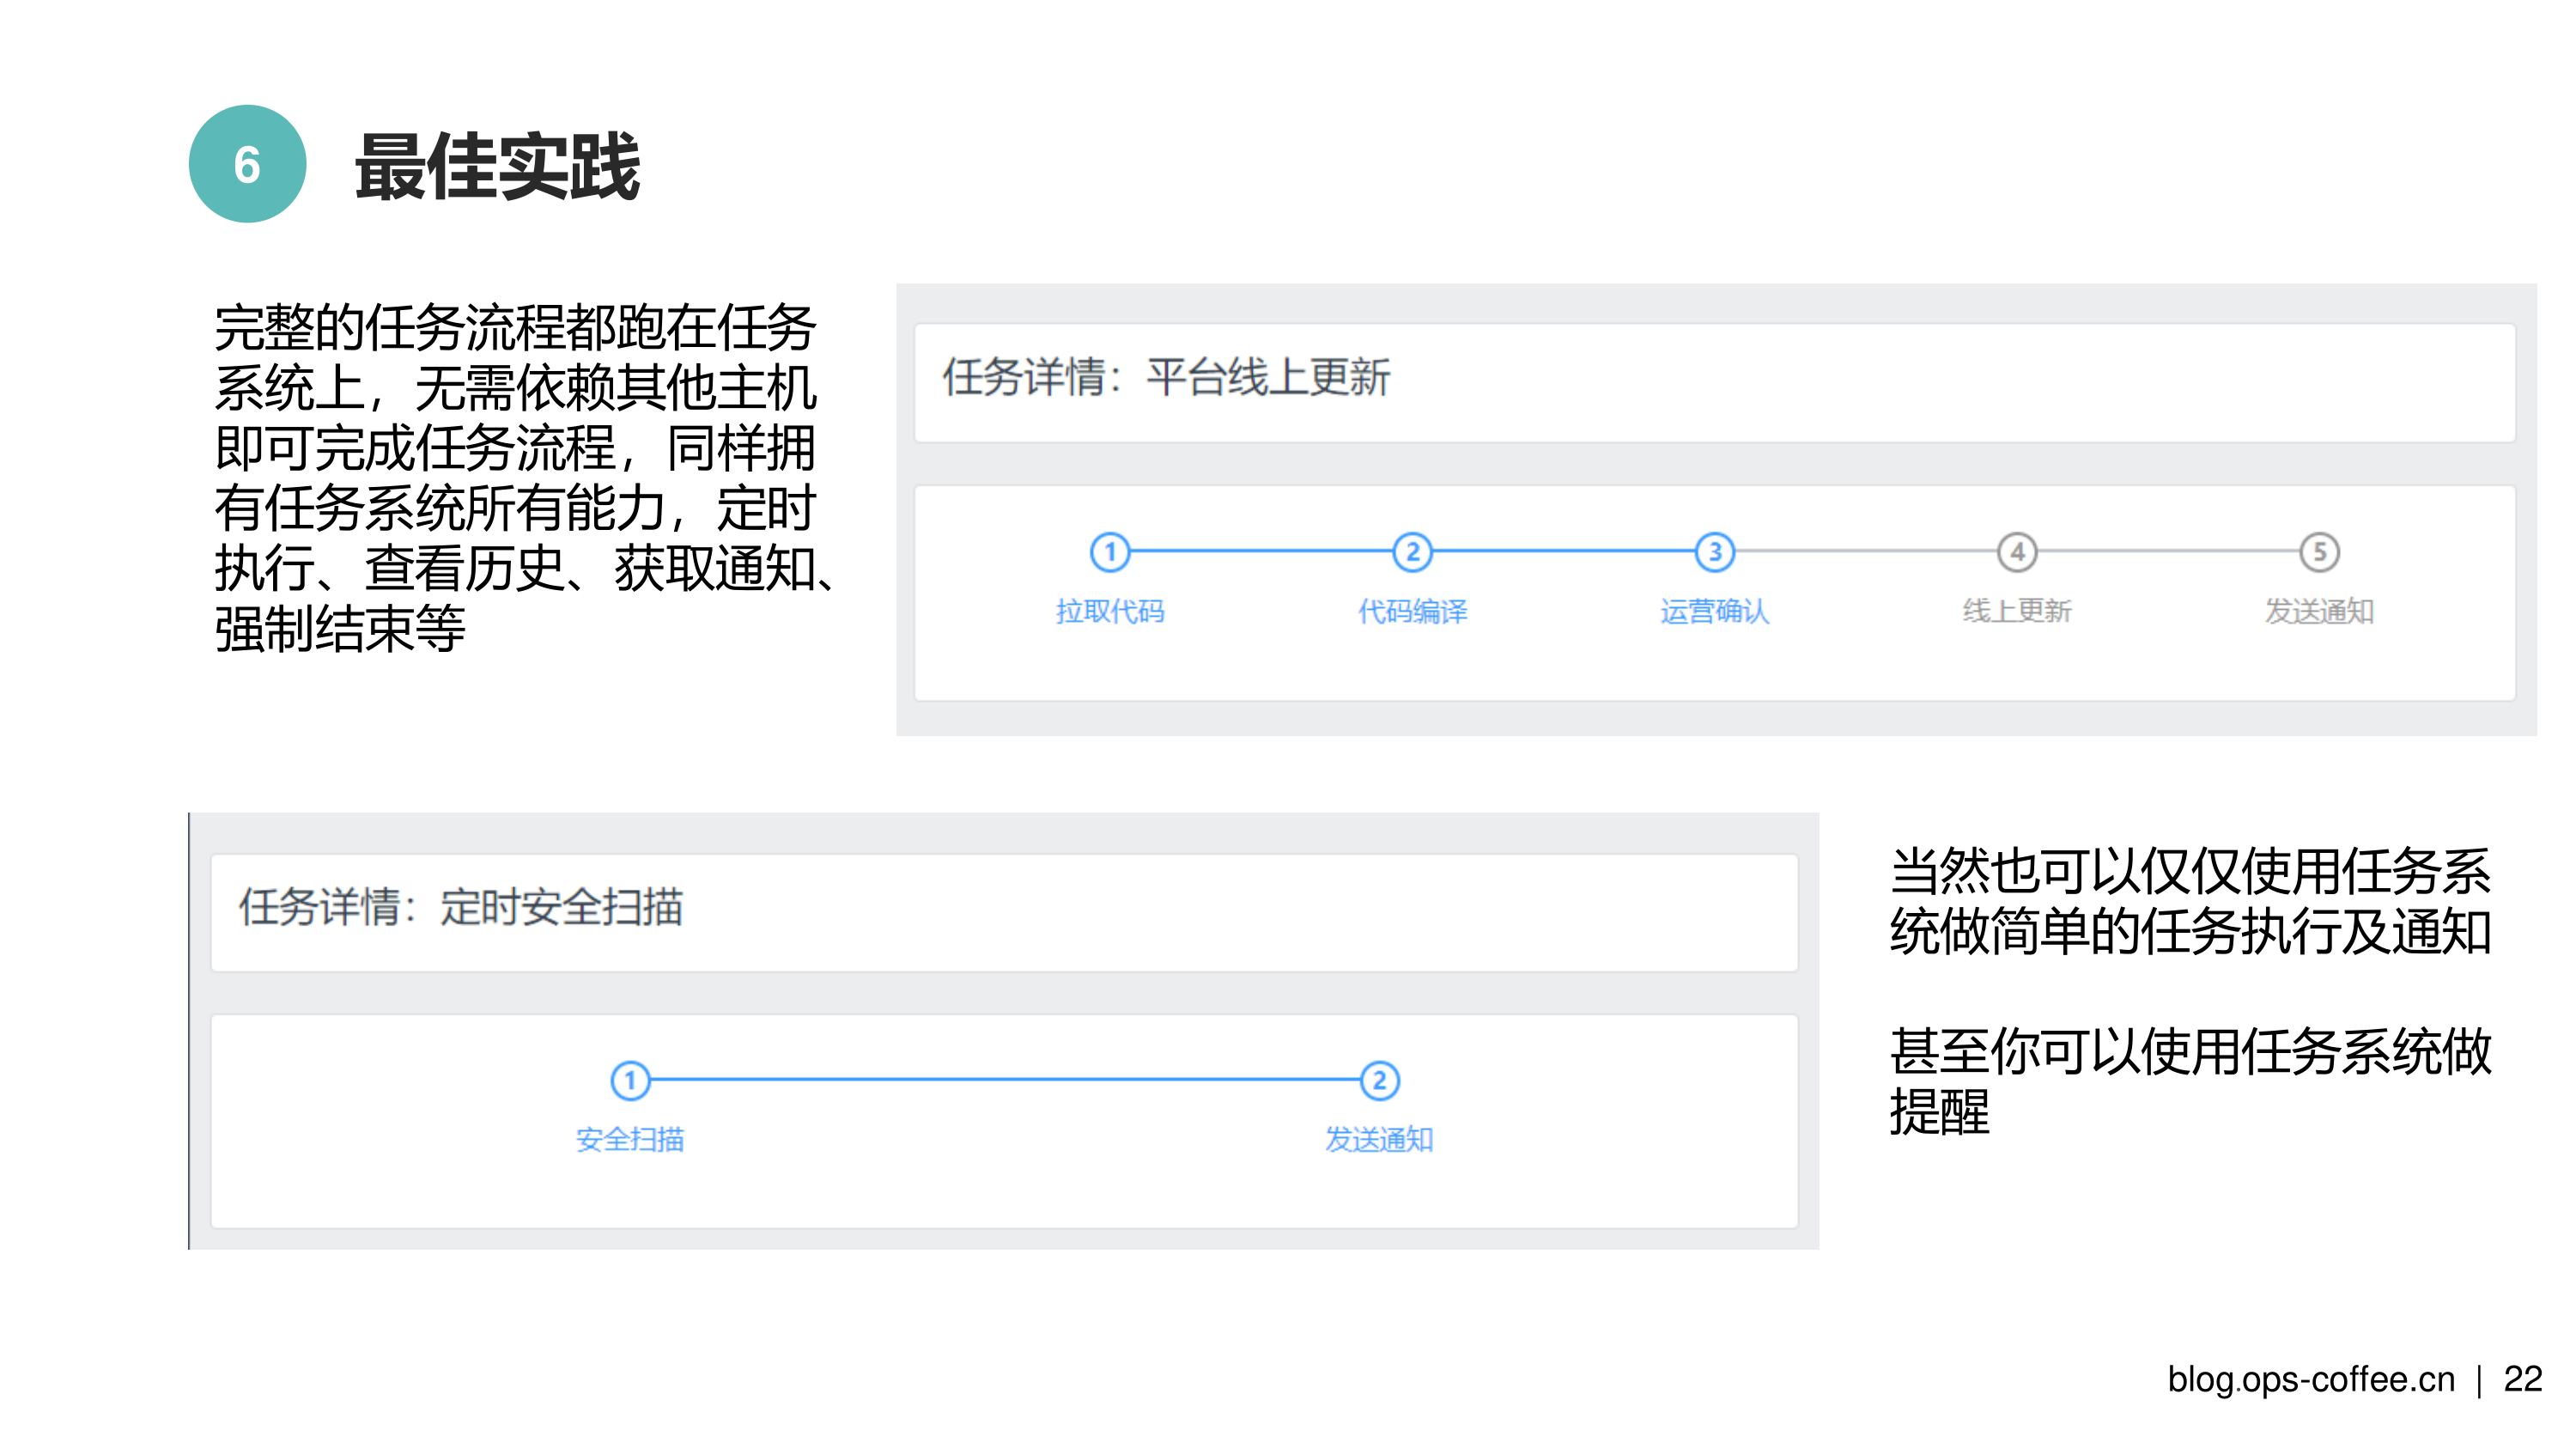
Task: Select the 拉取代码 step label
Action: [x=1109, y=611]
